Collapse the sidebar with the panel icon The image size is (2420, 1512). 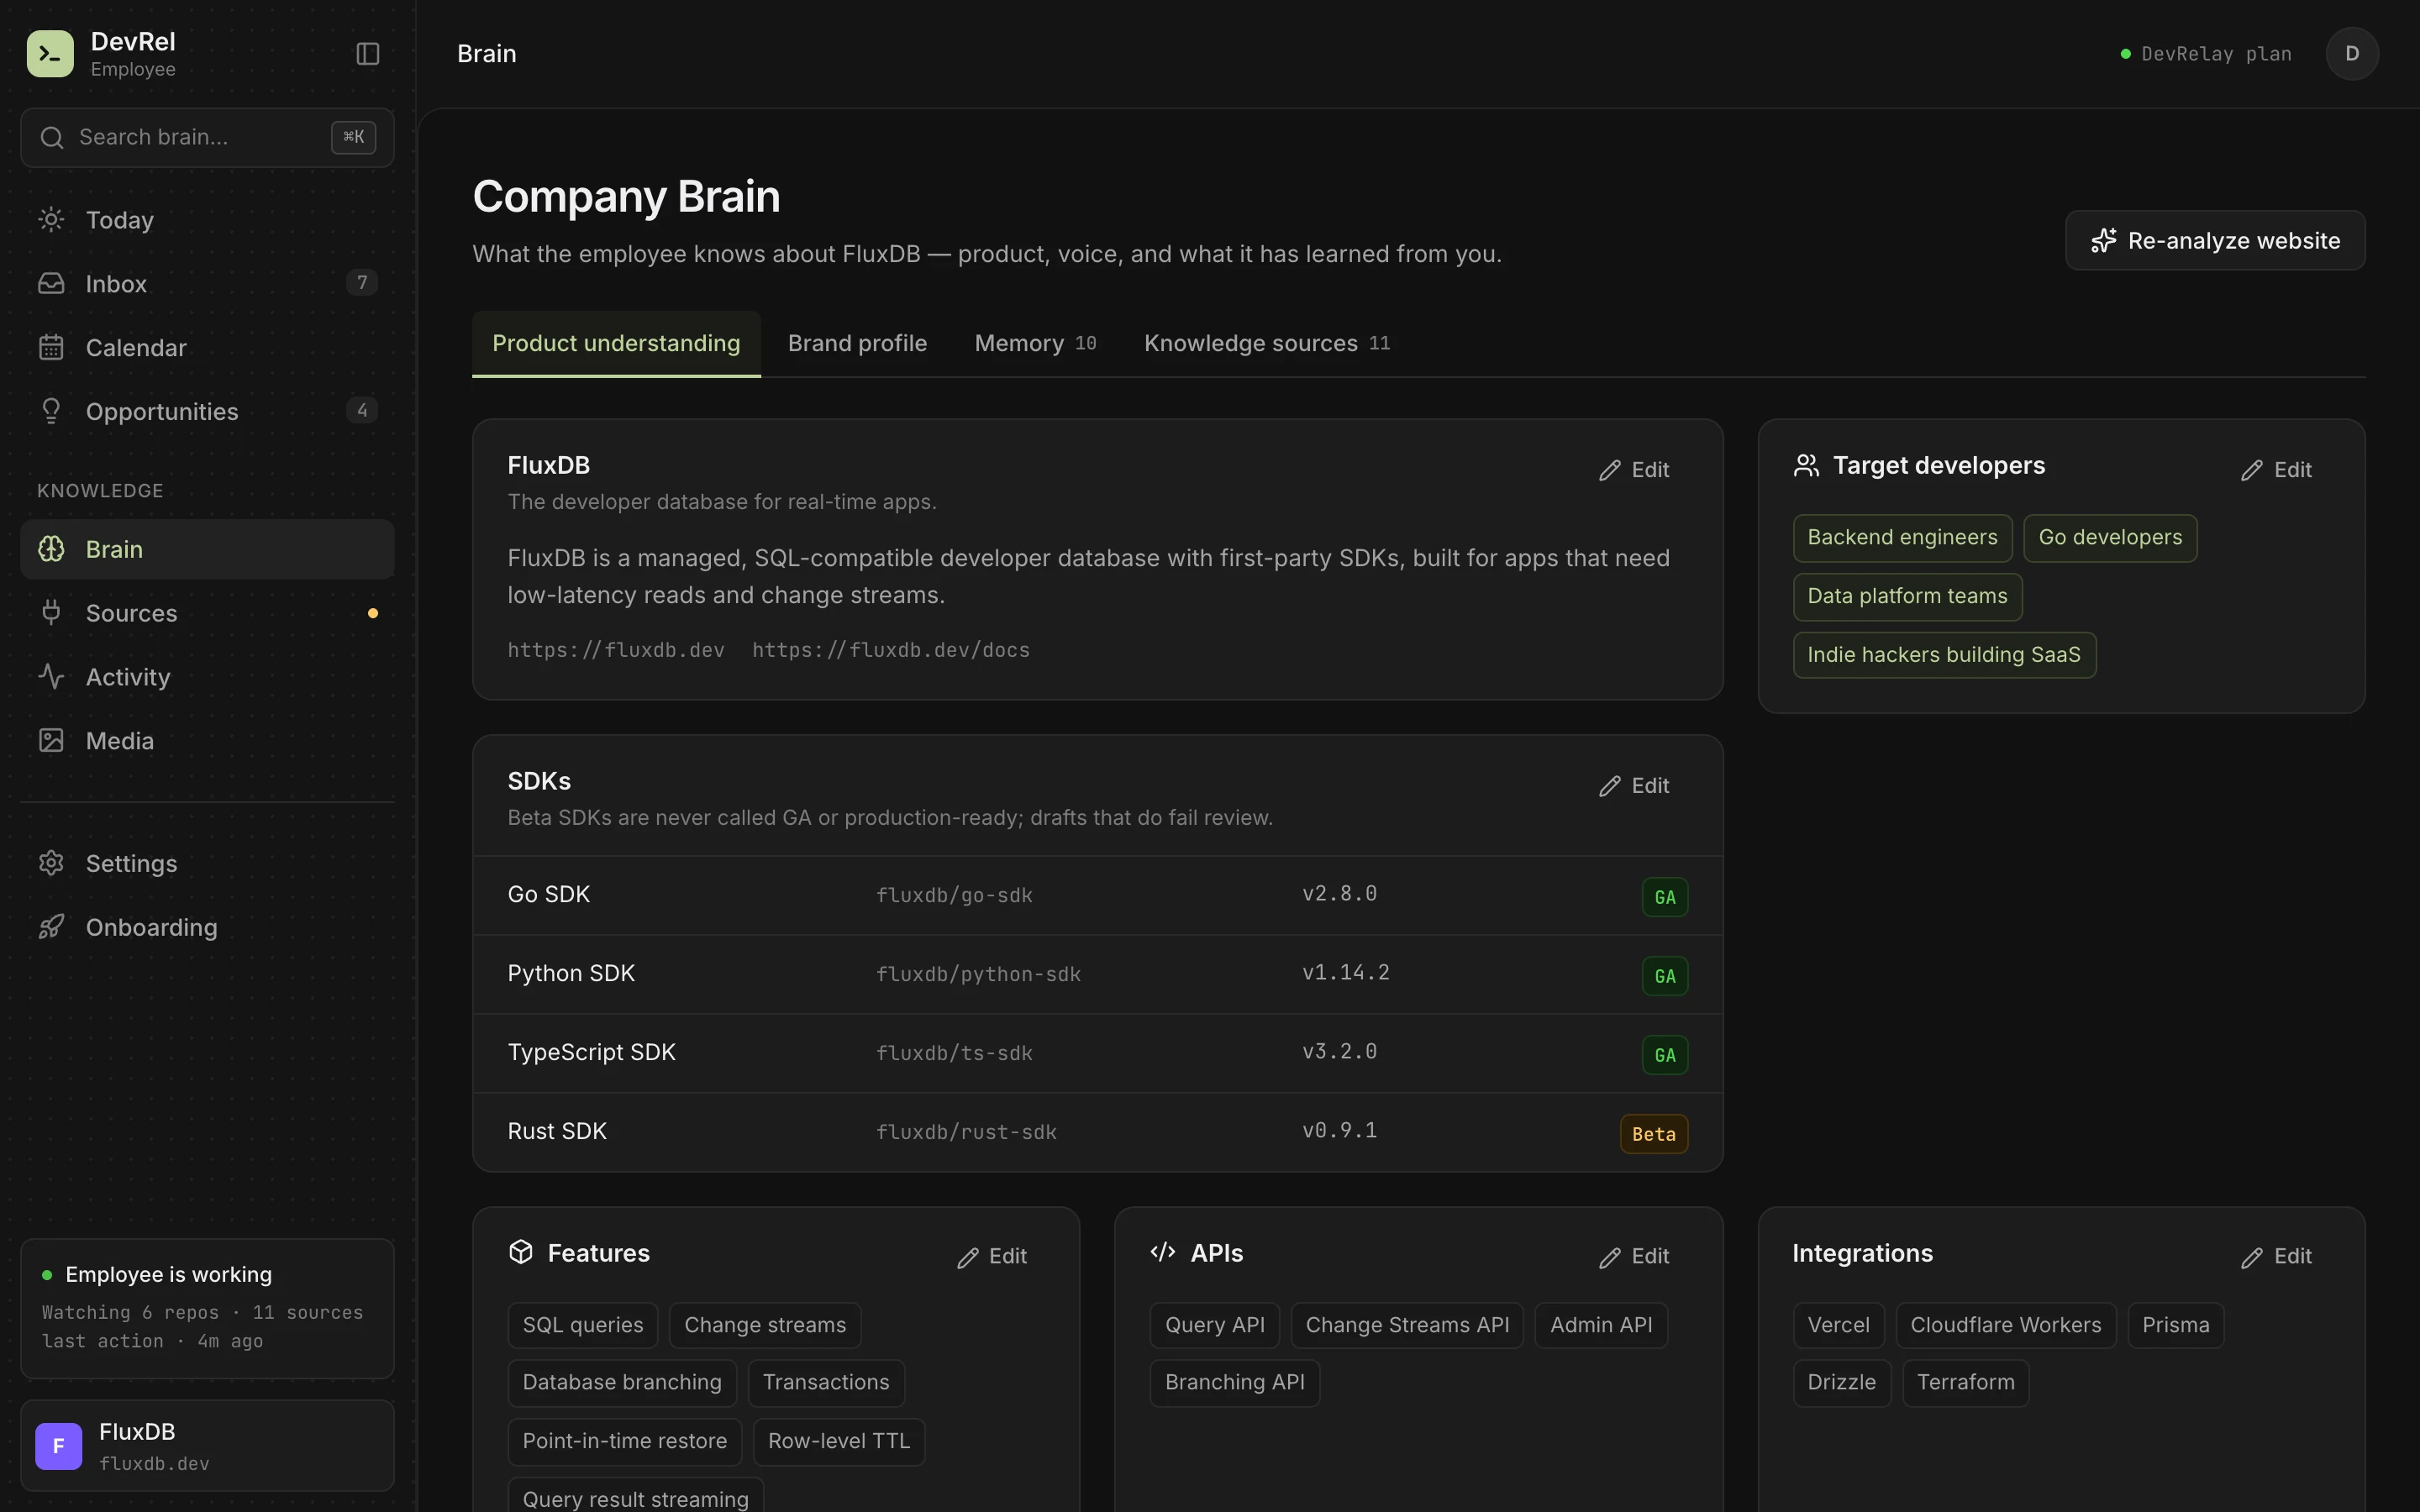coord(368,53)
